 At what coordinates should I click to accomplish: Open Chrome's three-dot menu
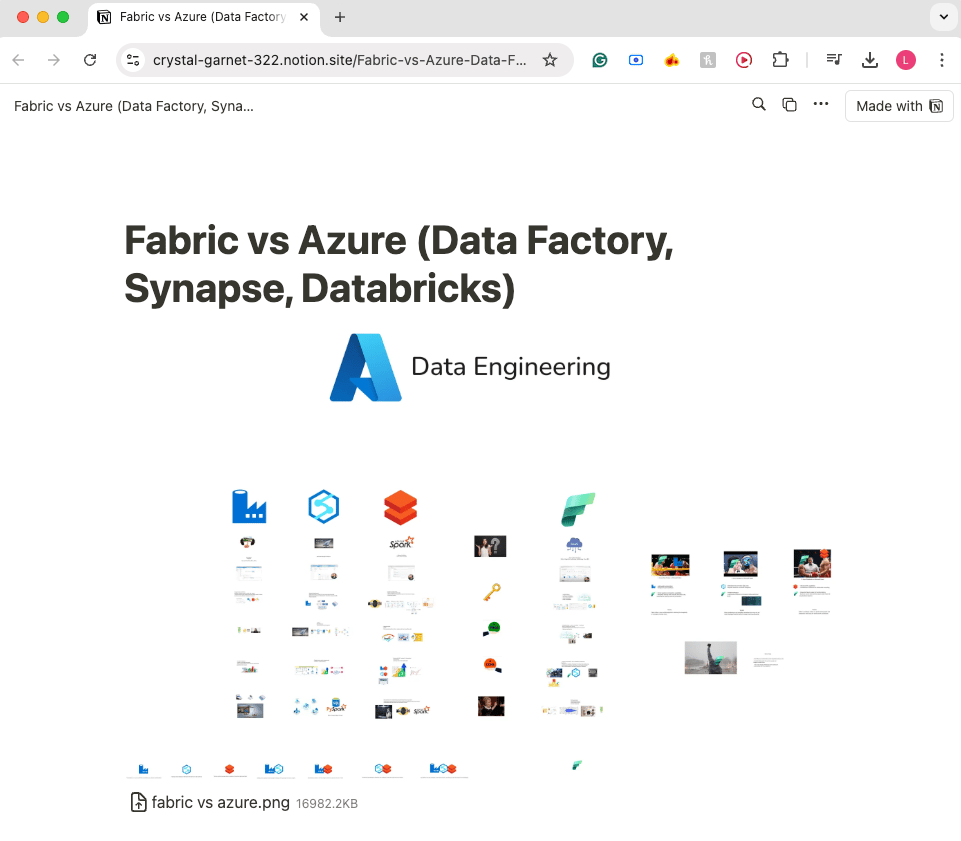[x=942, y=60]
